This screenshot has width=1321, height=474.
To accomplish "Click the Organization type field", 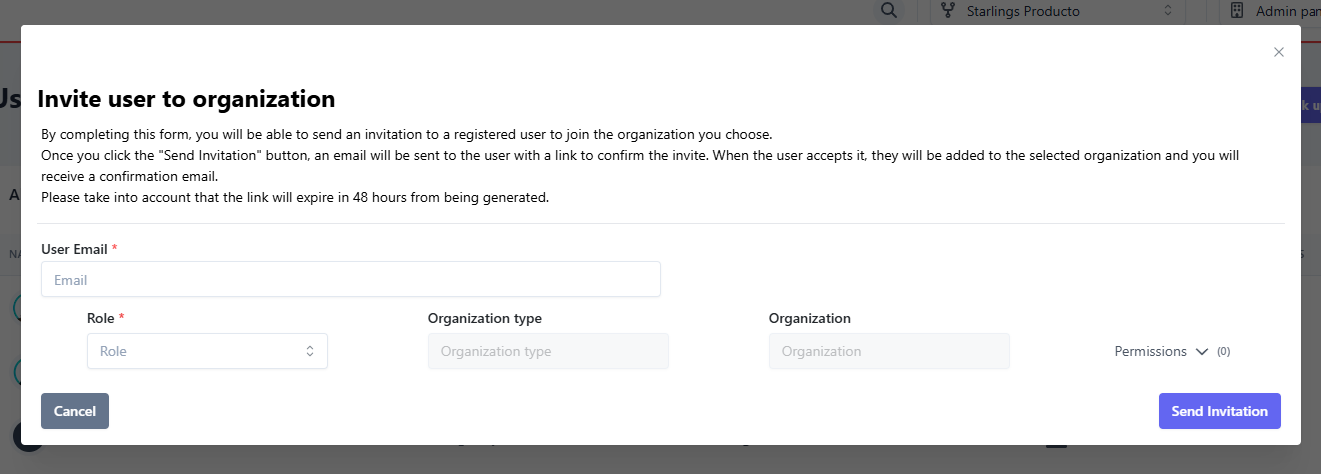I will coord(548,351).
